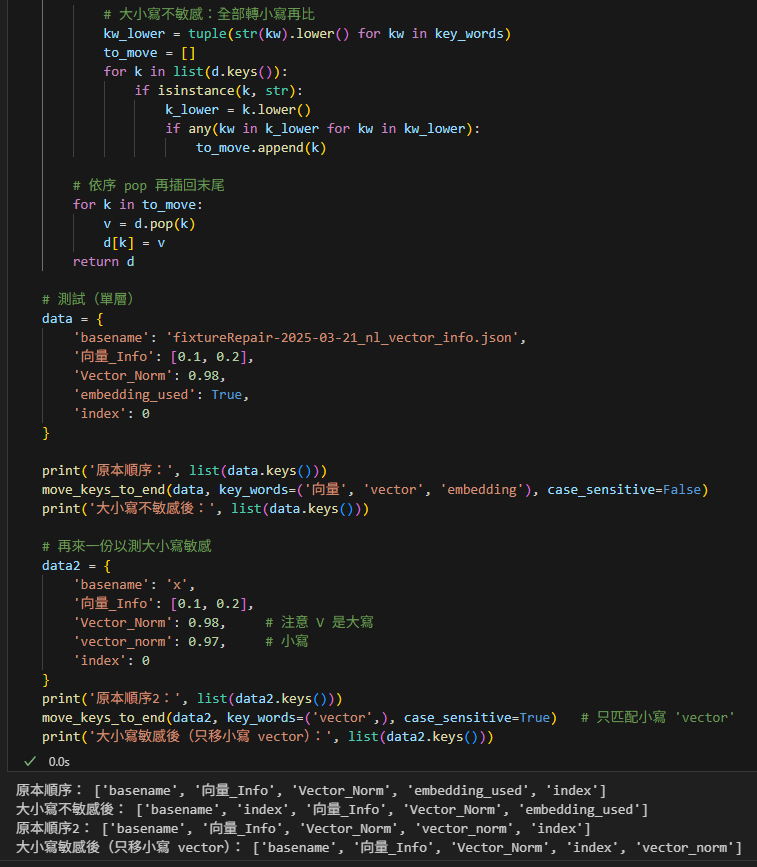Image resolution: width=757 pixels, height=867 pixels.
Task: Click the code line print('大小寫敏感後（只移小寫 vector）
Action: pyautogui.click(x=268, y=737)
